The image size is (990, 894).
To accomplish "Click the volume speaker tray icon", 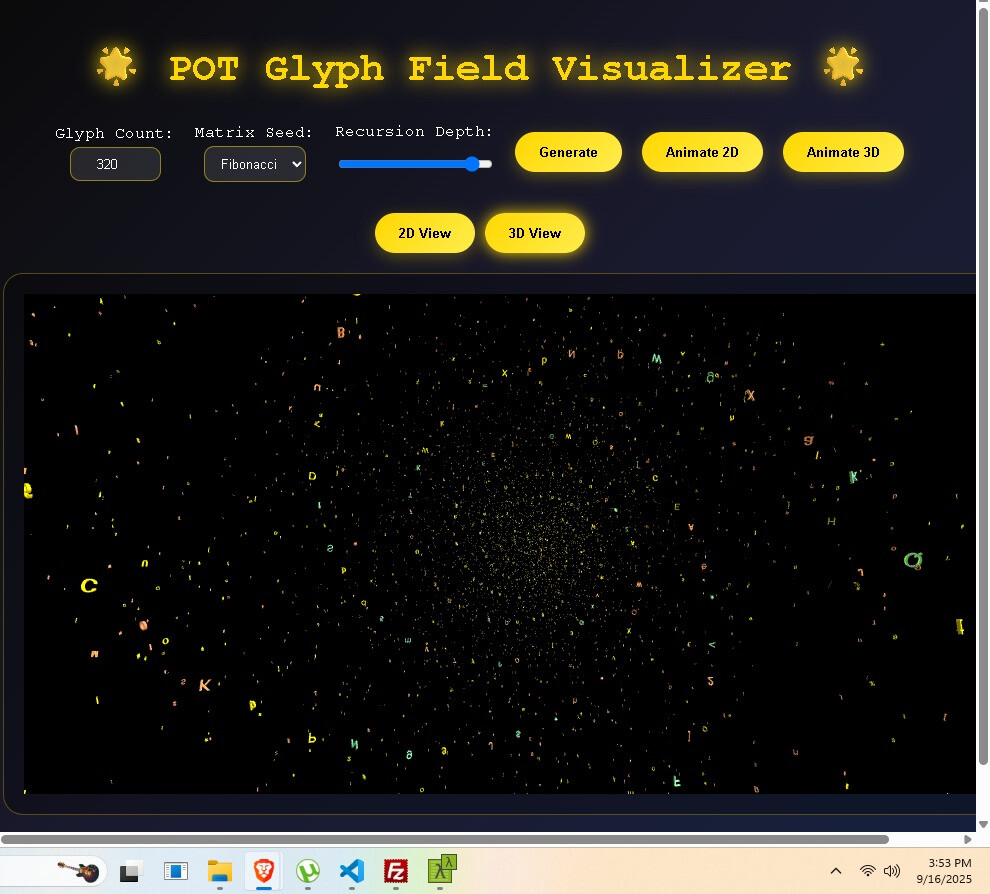I will (892, 871).
